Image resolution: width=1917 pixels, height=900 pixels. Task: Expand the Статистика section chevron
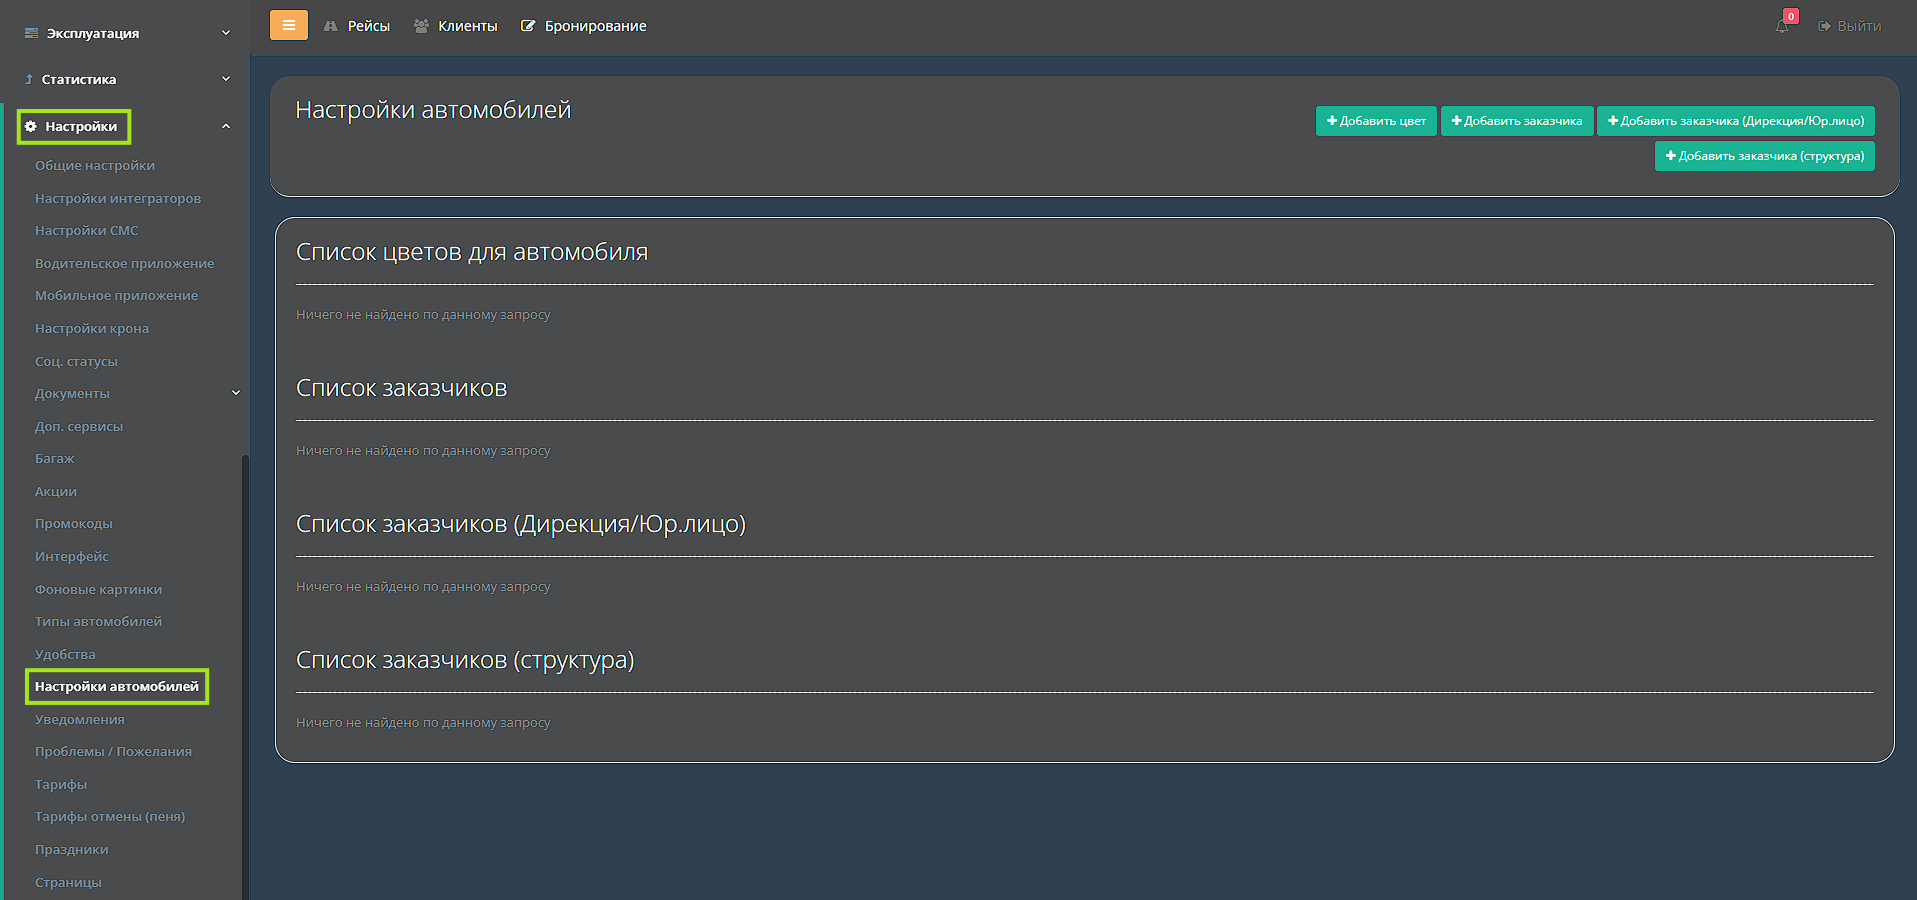[x=226, y=79]
